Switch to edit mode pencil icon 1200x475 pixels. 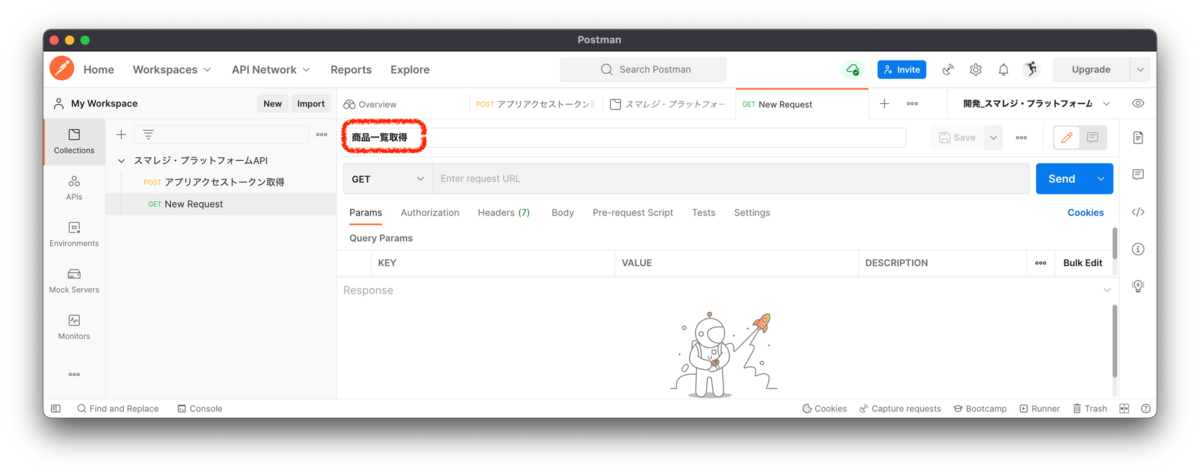click(1066, 138)
